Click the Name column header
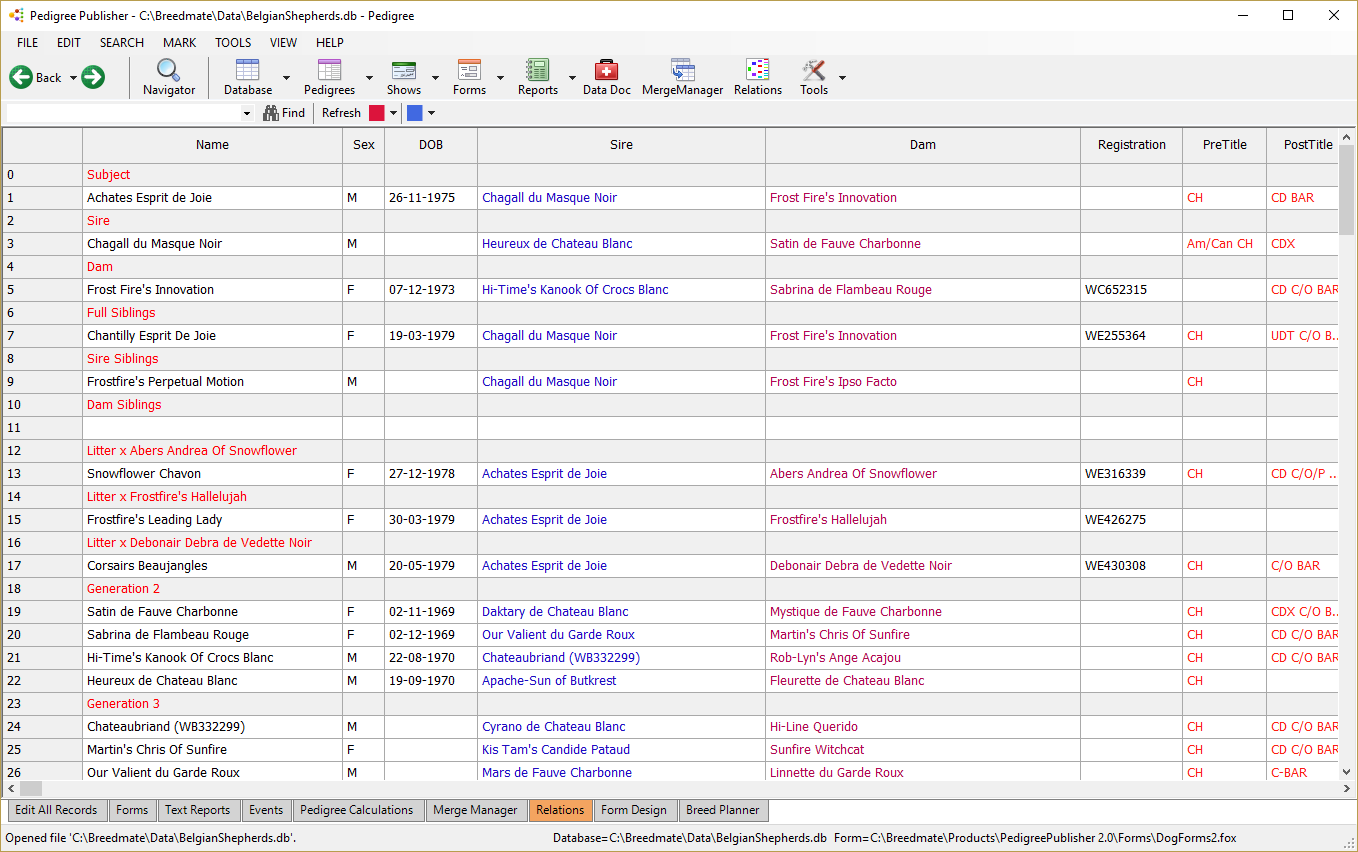1358x852 pixels. click(212, 145)
